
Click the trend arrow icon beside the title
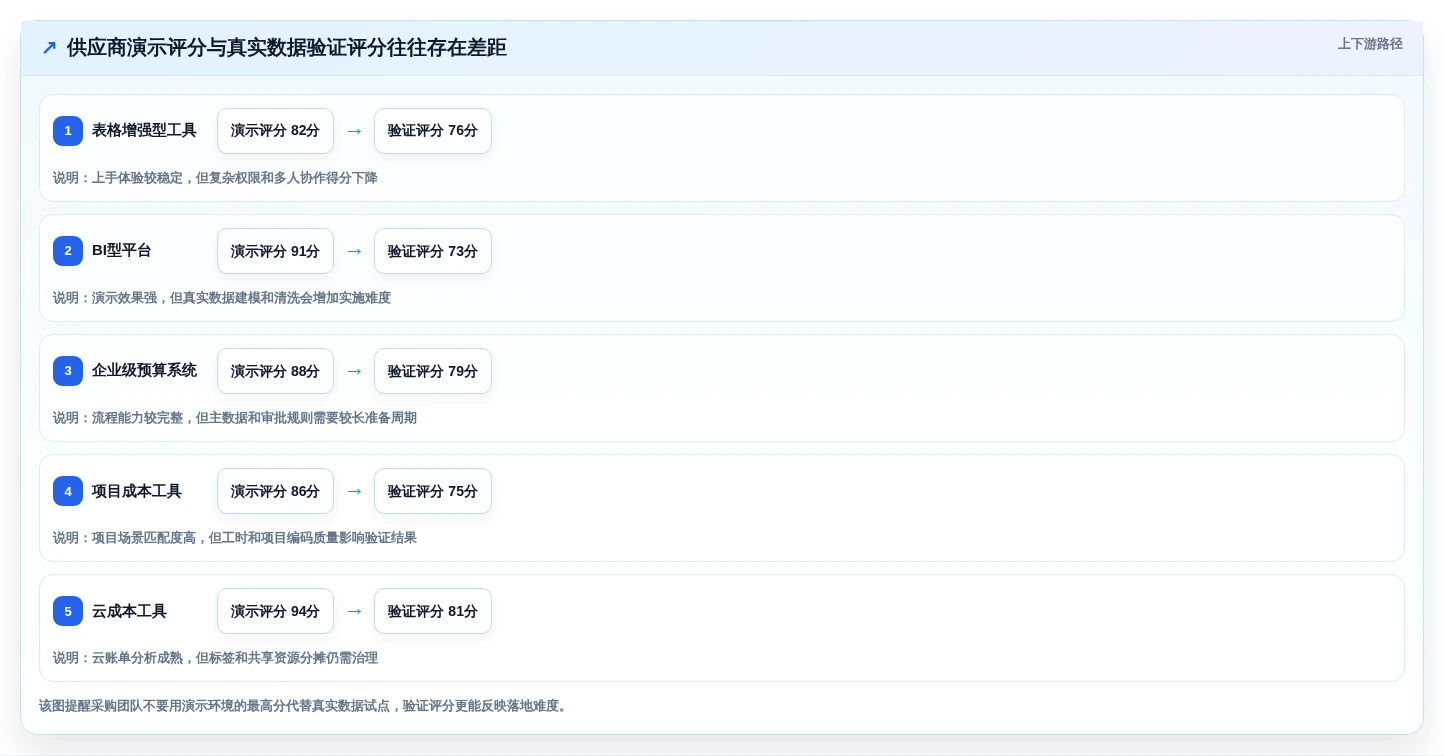coord(49,48)
